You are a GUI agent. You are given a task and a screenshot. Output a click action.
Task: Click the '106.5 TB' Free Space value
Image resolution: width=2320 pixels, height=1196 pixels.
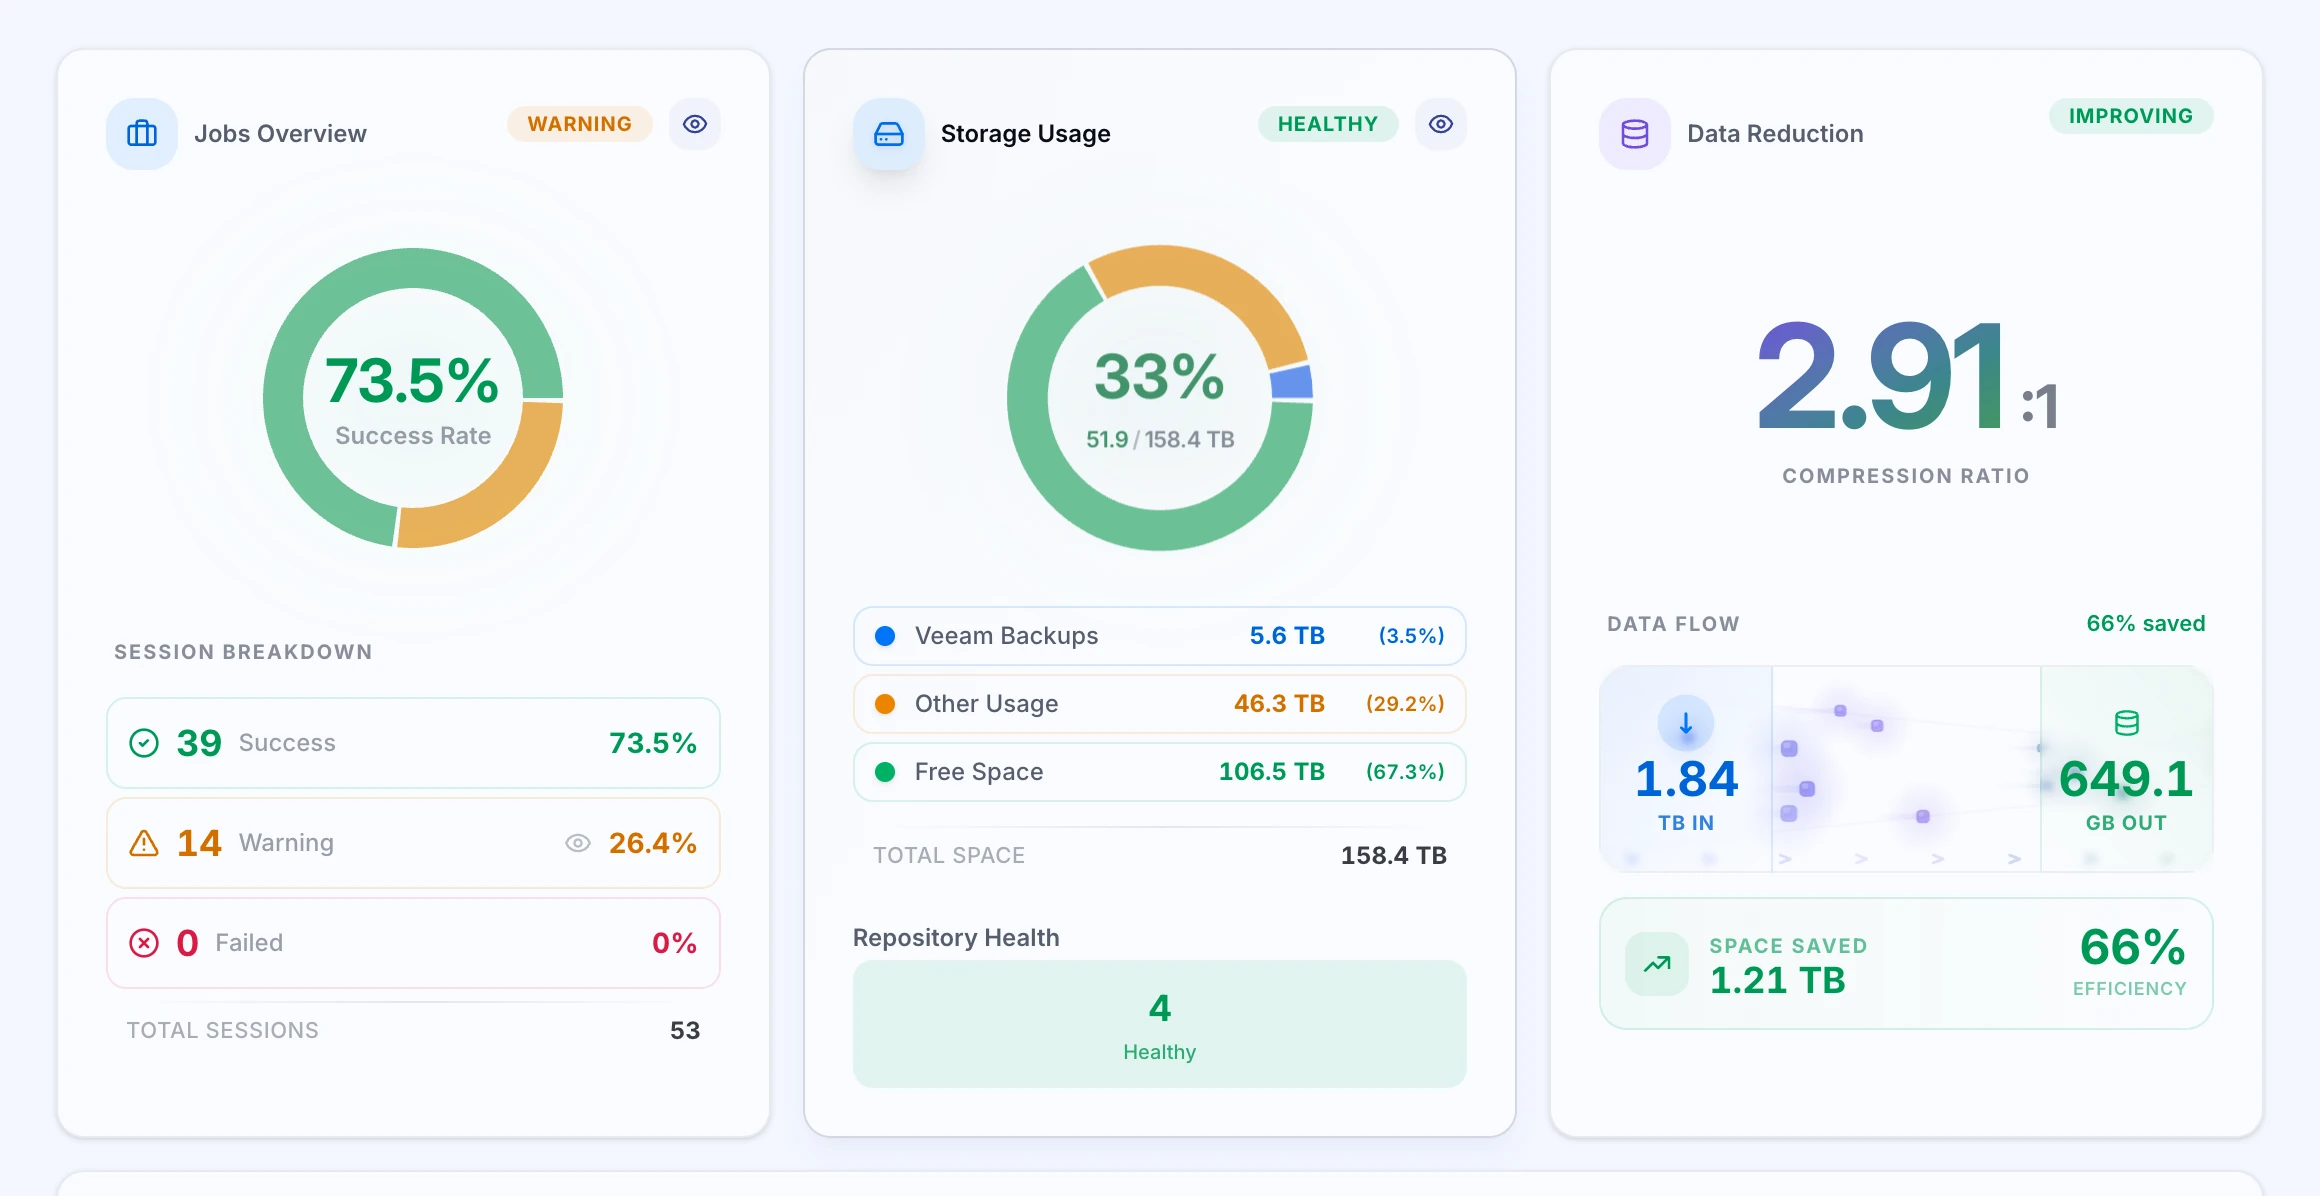pyautogui.click(x=1271, y=772)
